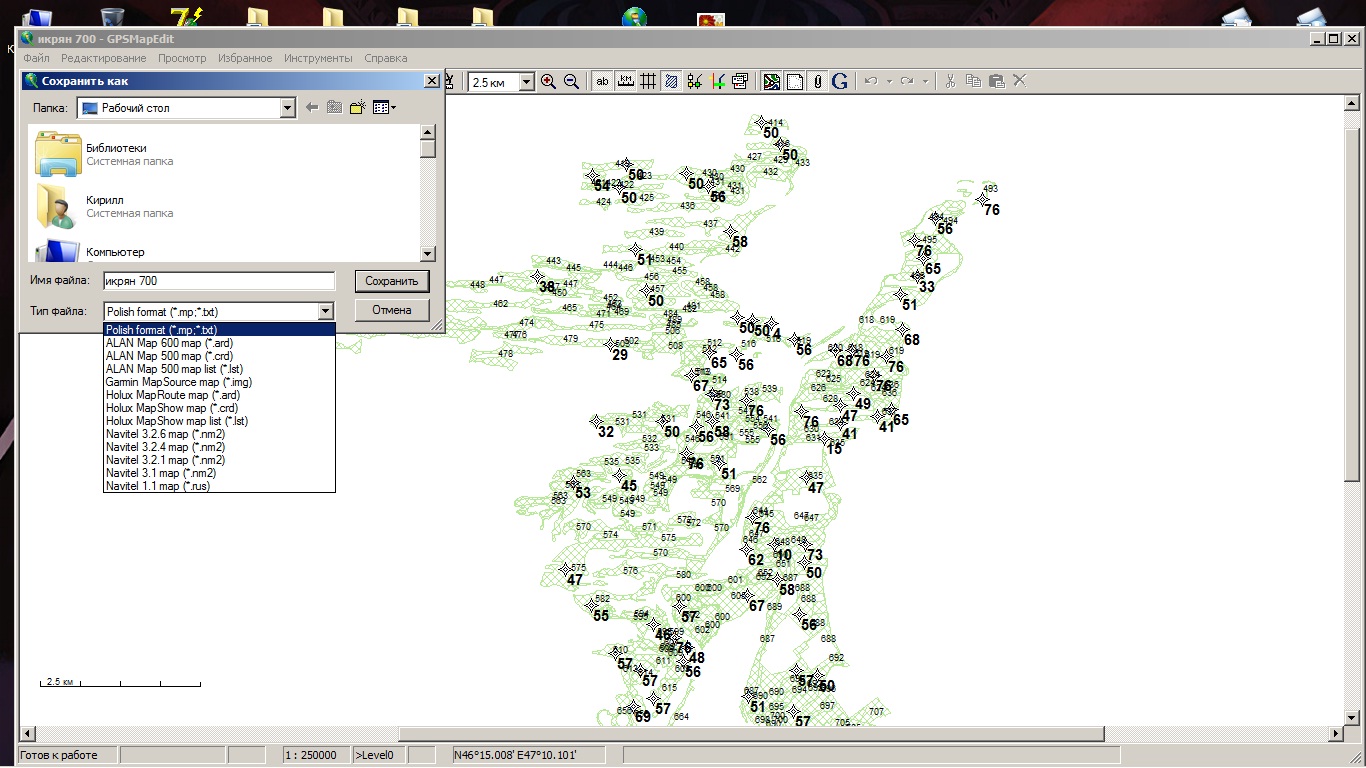This screenshot has height=768, width=1366.
Task: Click the zoom in magnifier icon
Action: 548,82
